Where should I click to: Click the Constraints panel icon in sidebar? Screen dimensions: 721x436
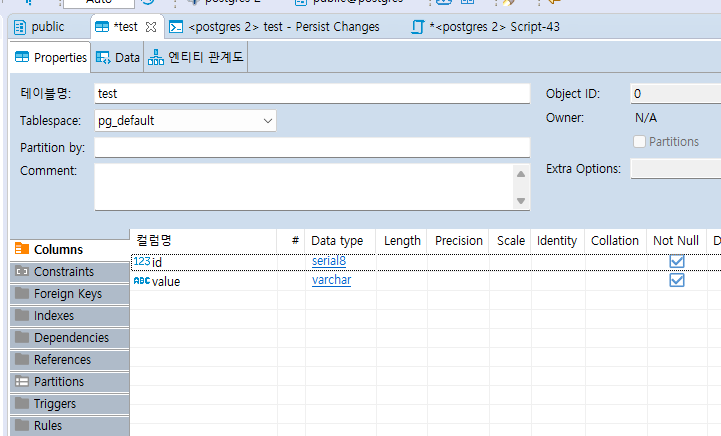[x=22, y=272]
